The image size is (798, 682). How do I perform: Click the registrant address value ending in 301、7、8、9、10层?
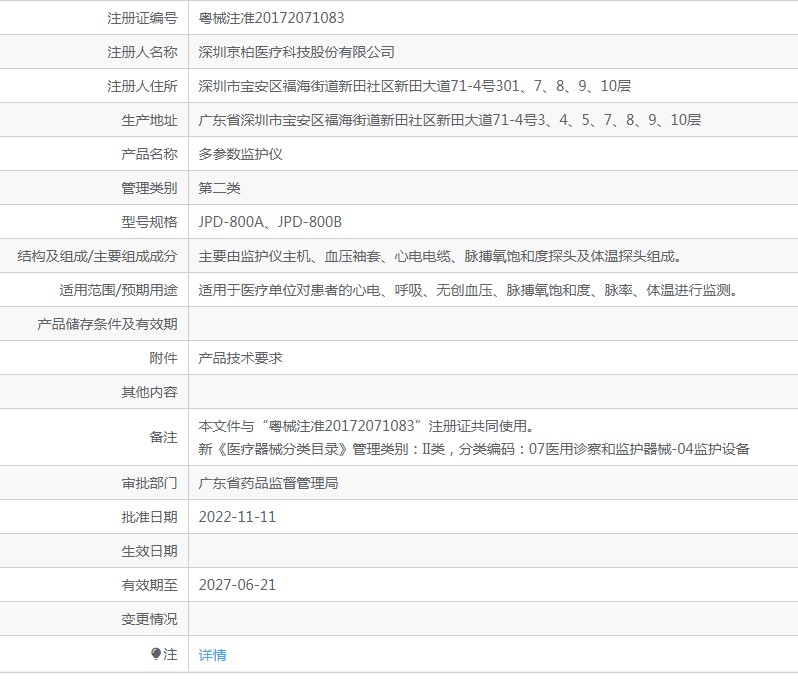click(x=415, y=86)
